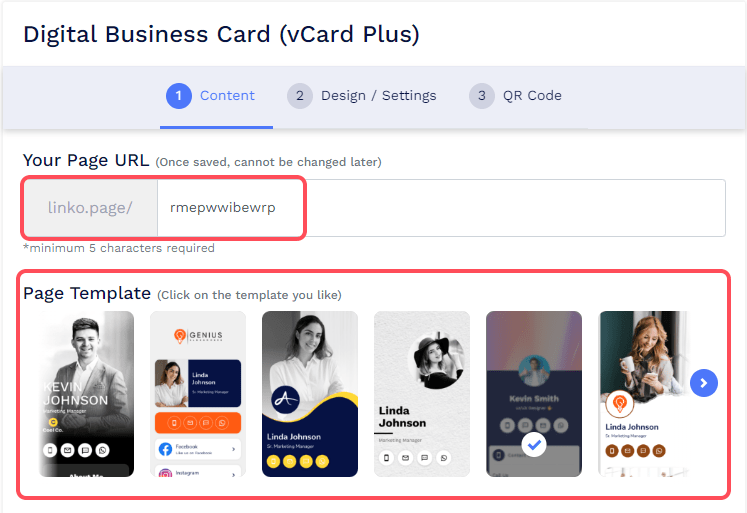Click the orange lightbulb logo on last template
The height and width of the screenshot is (513, 747).
619,404
